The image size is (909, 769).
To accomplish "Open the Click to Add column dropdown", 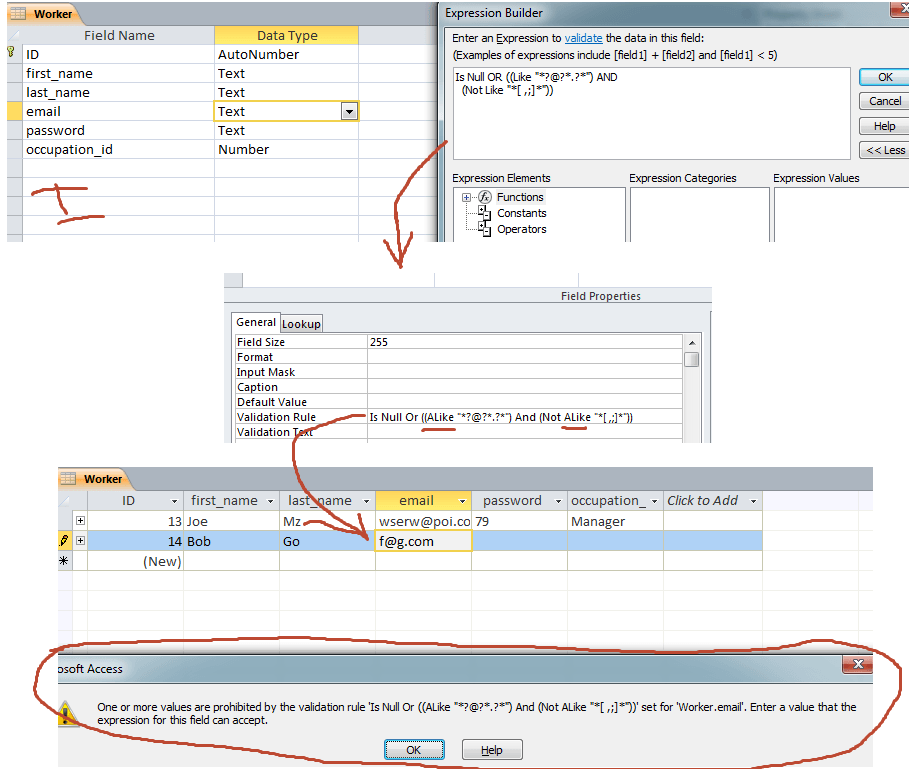I will click(753, 501).
